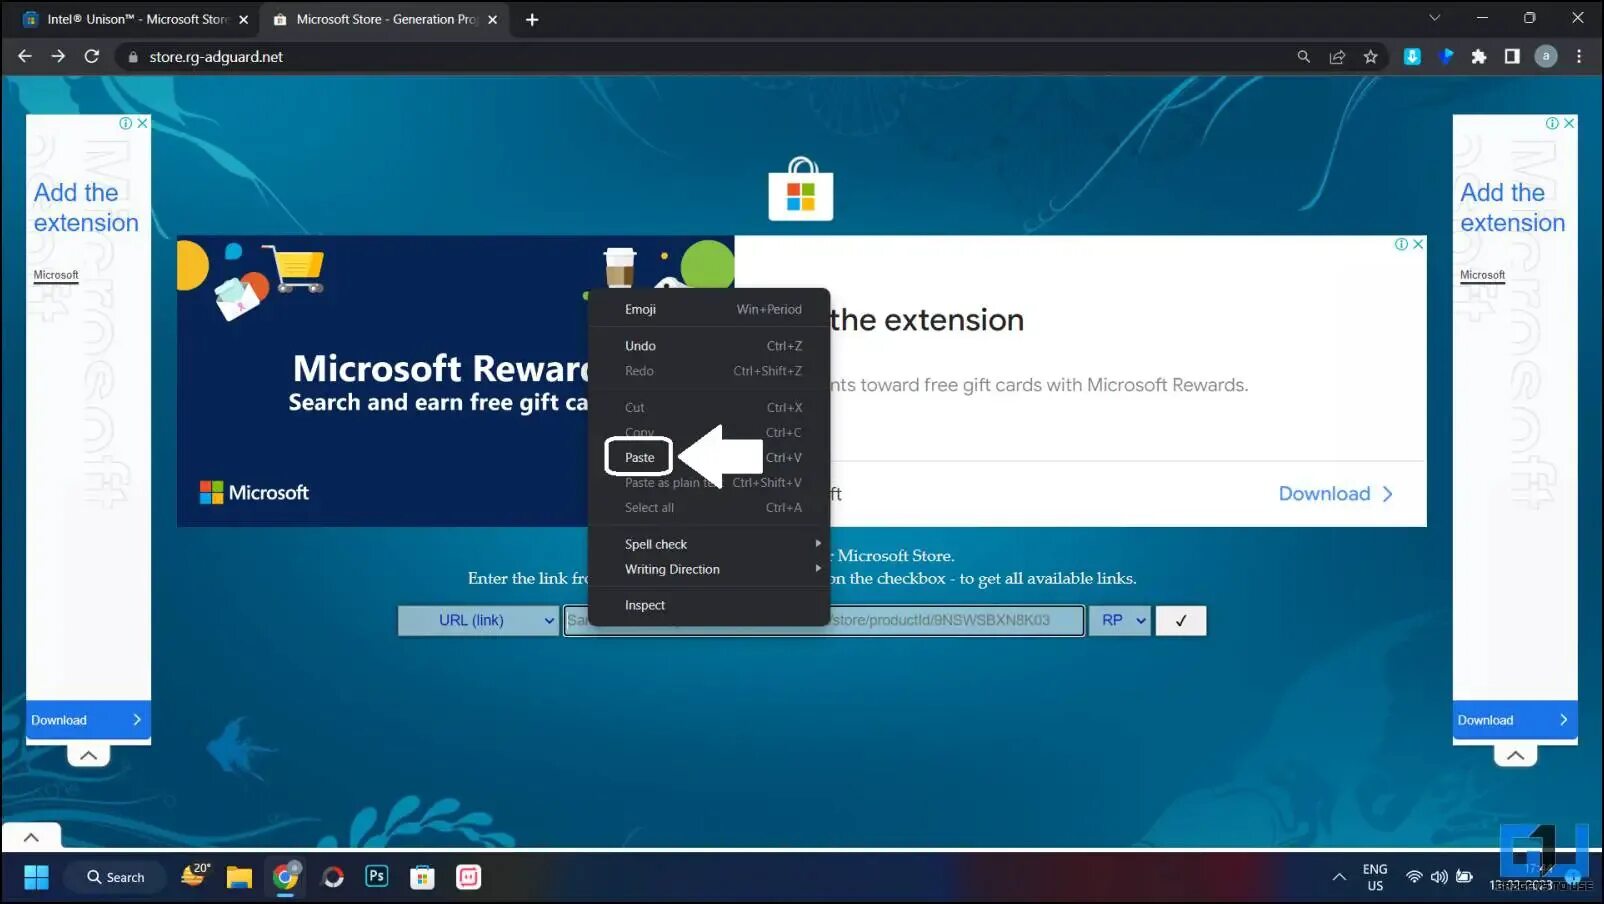The width and height of the screenshot is (1604, 904).
Task: Close the Microsoft Store Generation Project tab
Action: point(492,20)
